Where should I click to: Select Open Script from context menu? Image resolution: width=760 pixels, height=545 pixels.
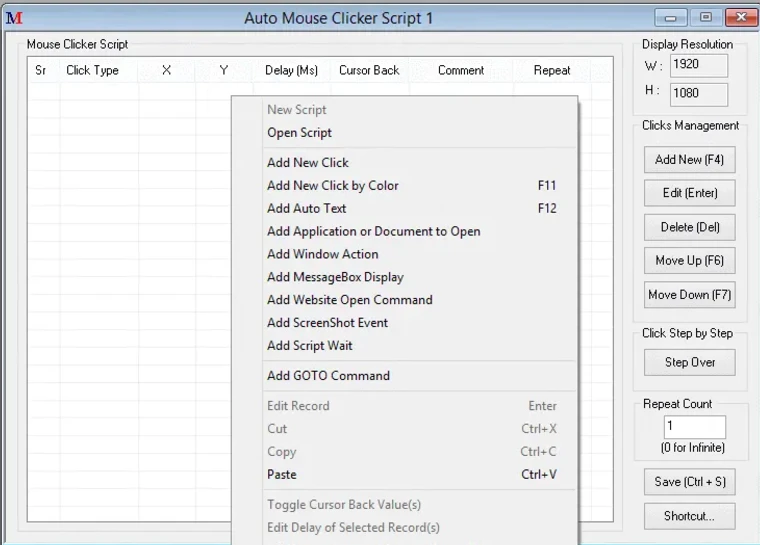point(299,133)
